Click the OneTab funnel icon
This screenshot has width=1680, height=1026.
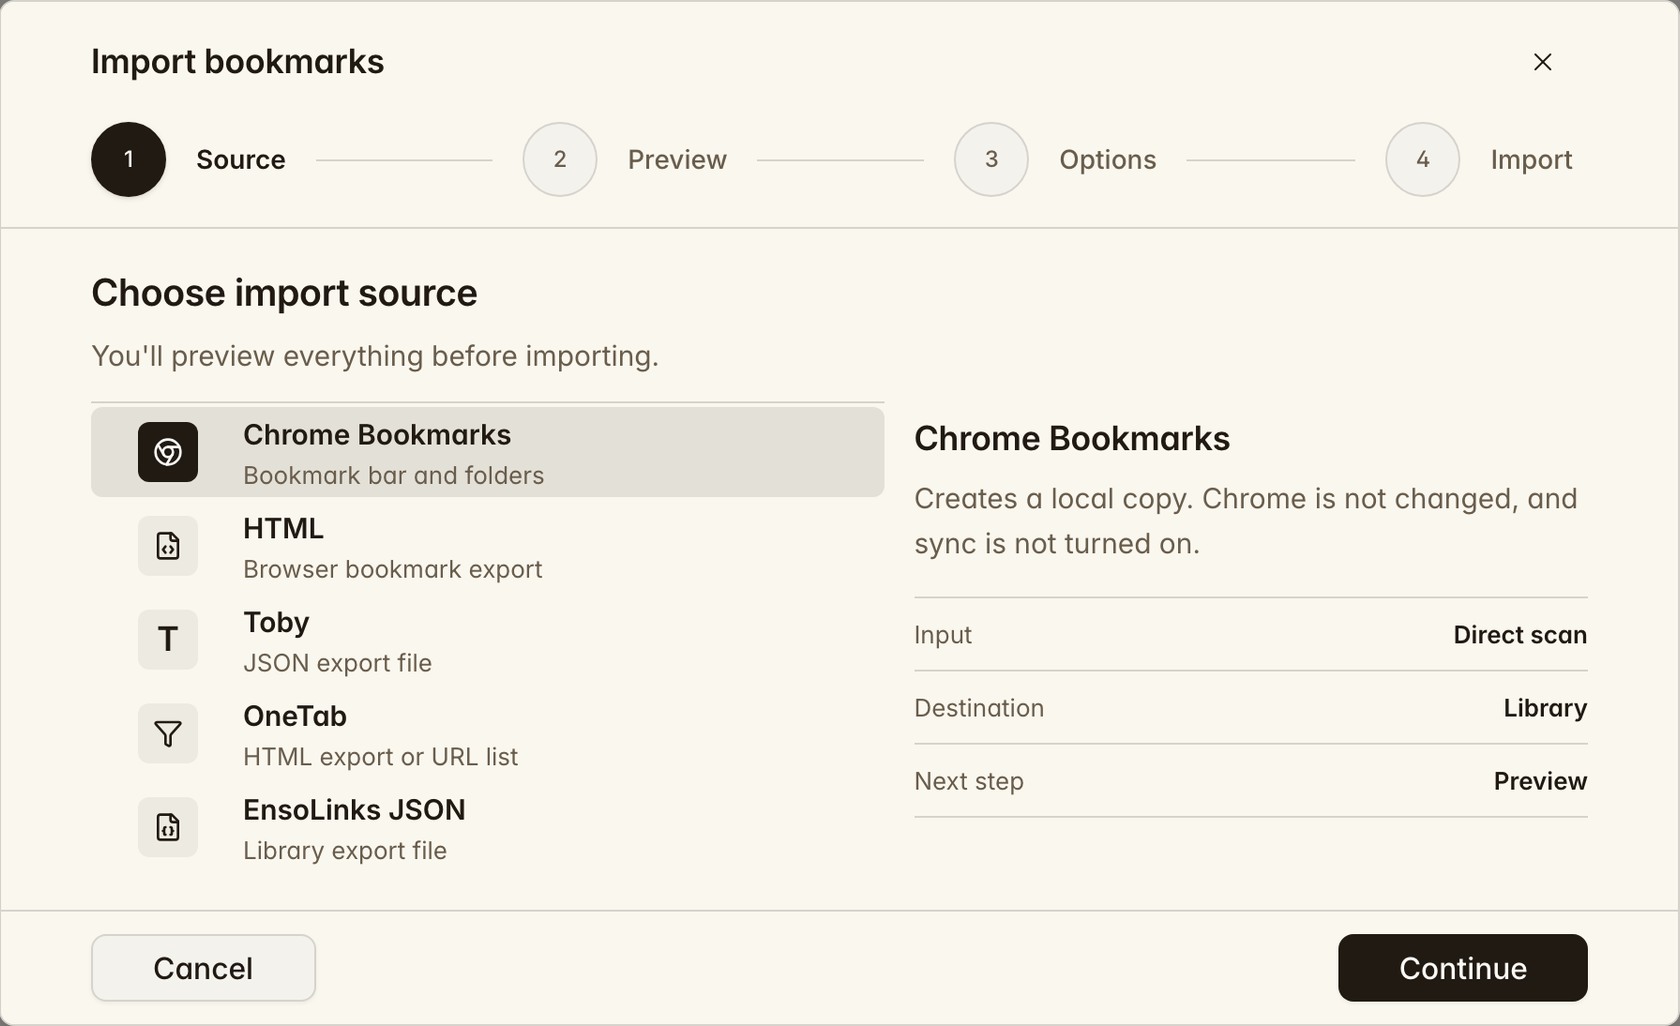click(x=168, y=734)
